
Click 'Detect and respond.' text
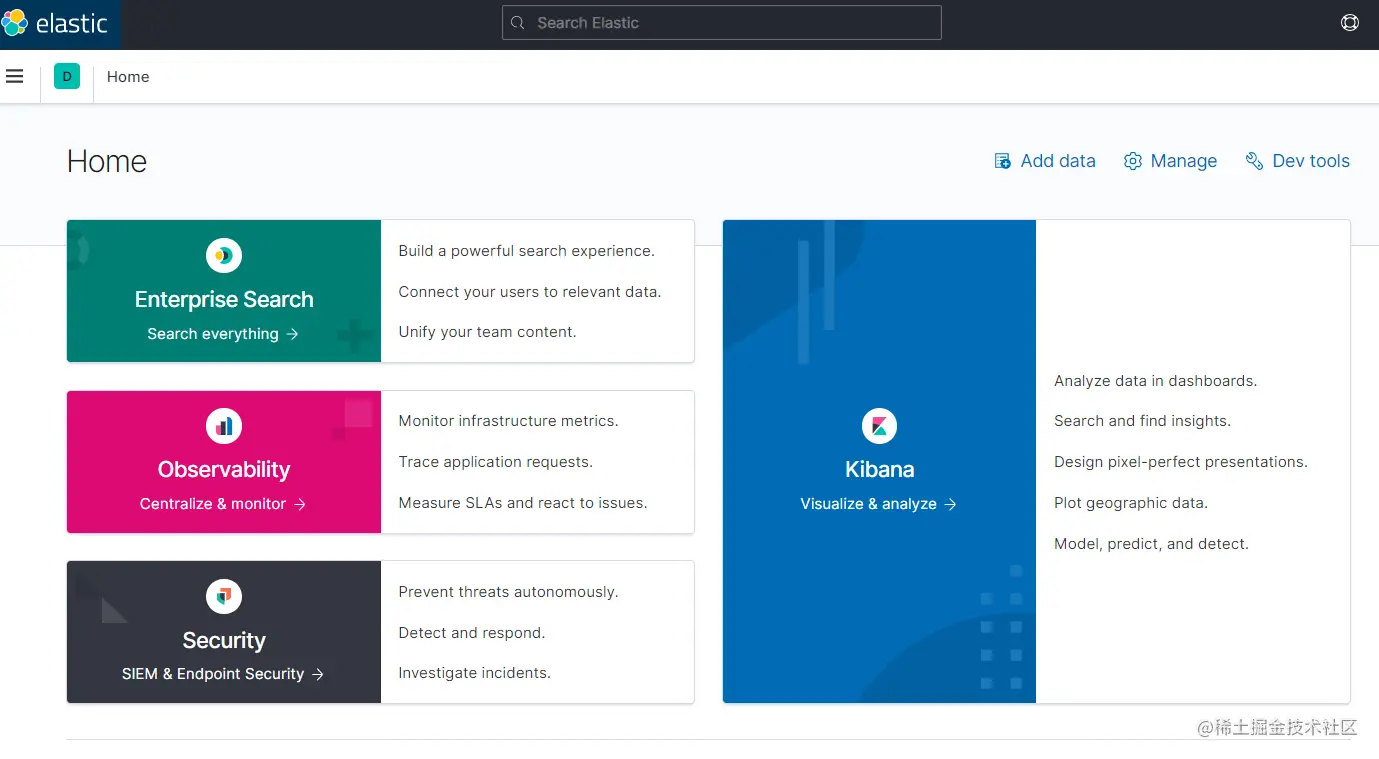coord(472,633)
